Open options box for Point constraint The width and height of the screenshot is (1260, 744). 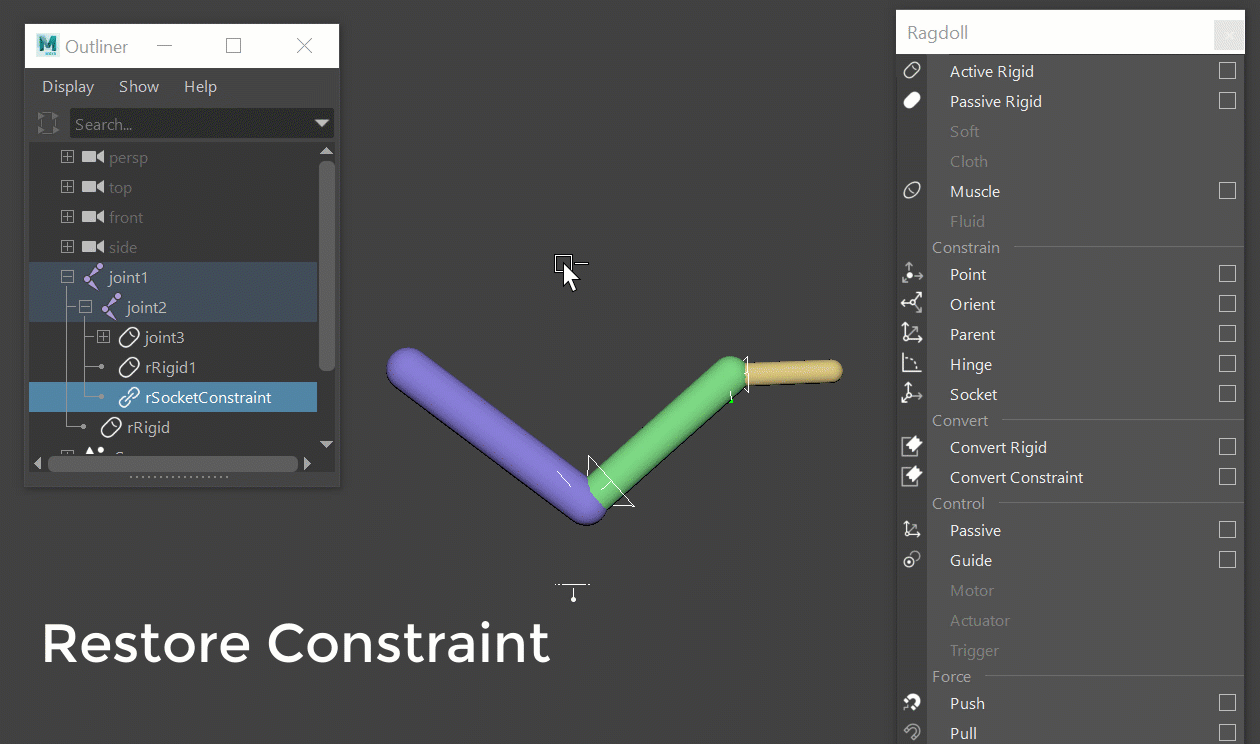coord(1227,274)
